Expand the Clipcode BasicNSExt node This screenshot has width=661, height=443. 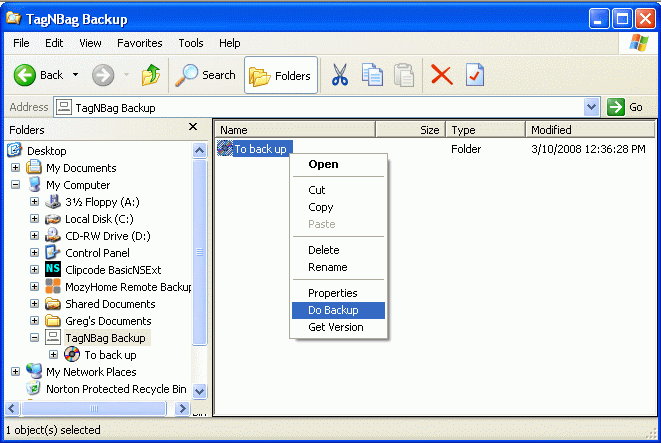[35, 270]
